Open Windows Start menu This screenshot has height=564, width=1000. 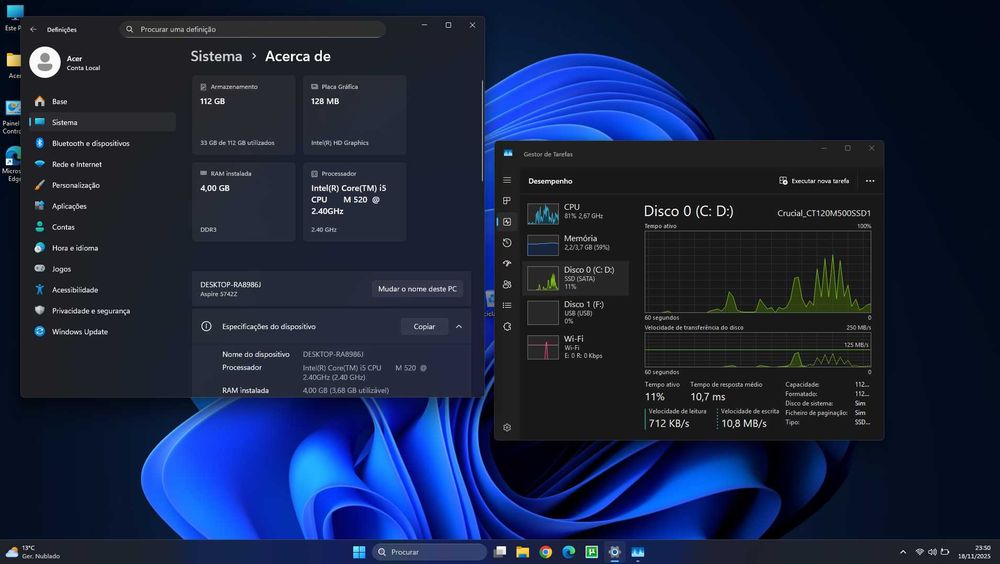[359, 552]
